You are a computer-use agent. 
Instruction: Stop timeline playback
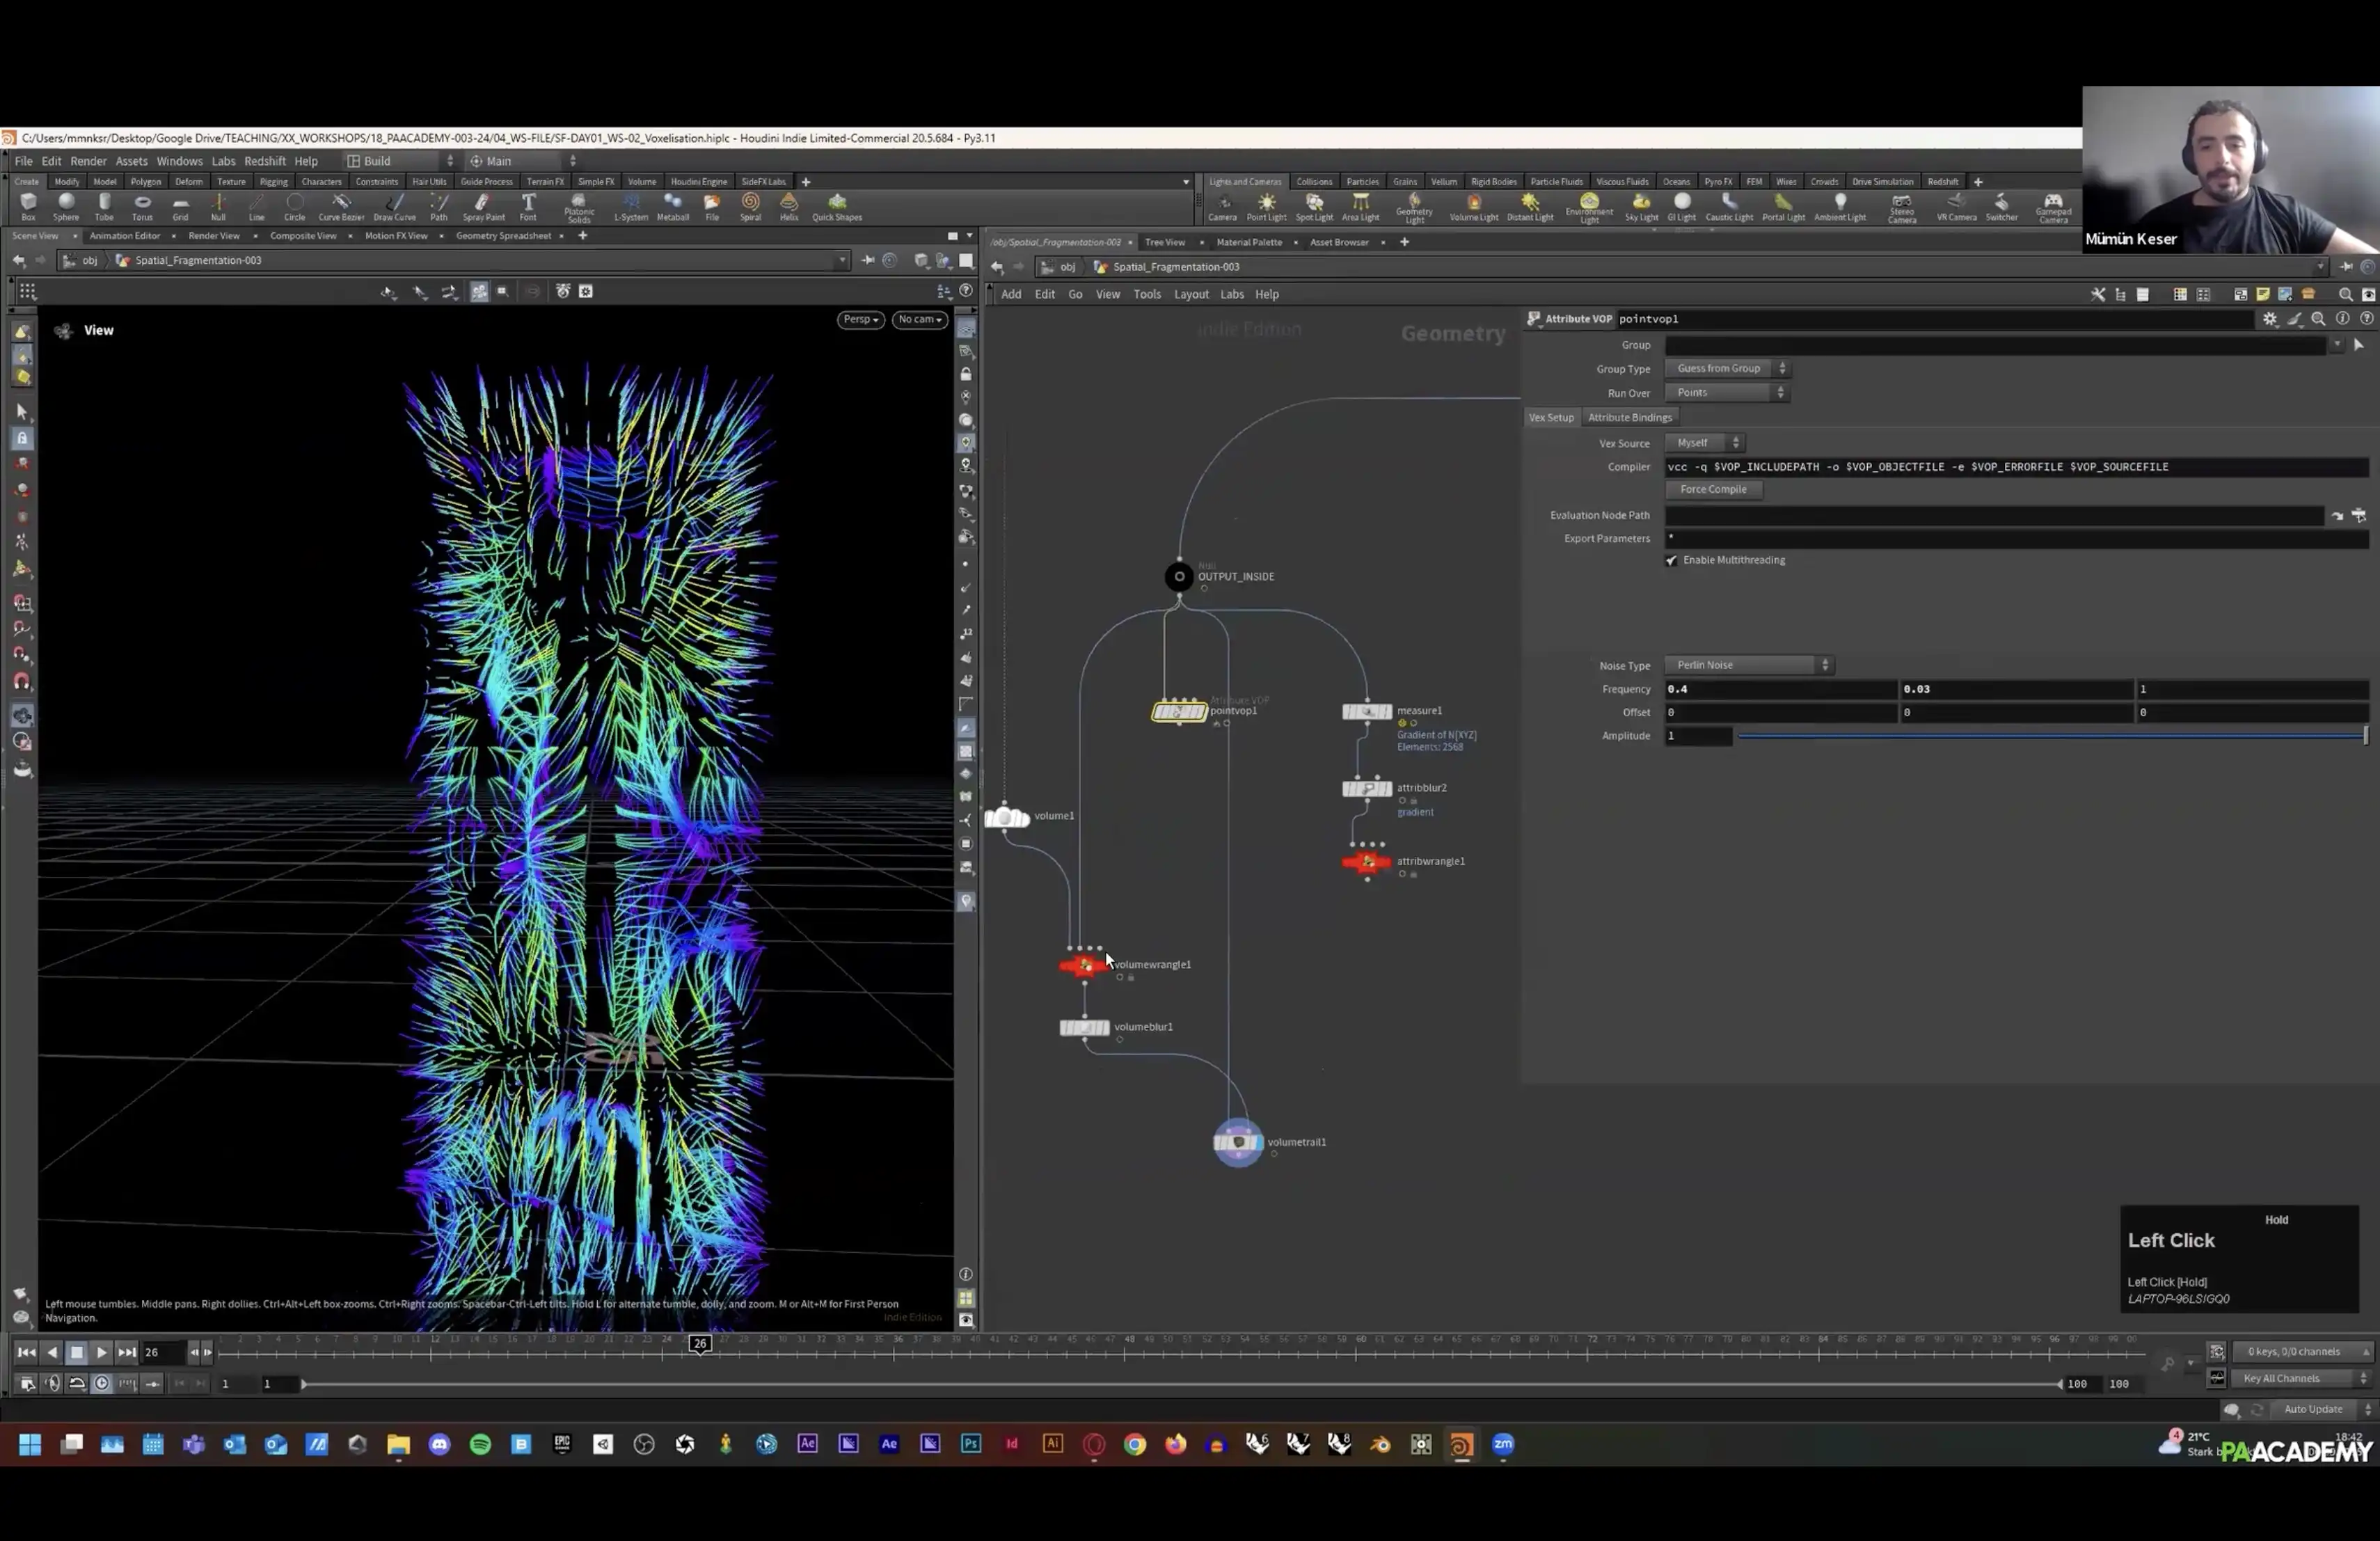(x=76, y=1352)
